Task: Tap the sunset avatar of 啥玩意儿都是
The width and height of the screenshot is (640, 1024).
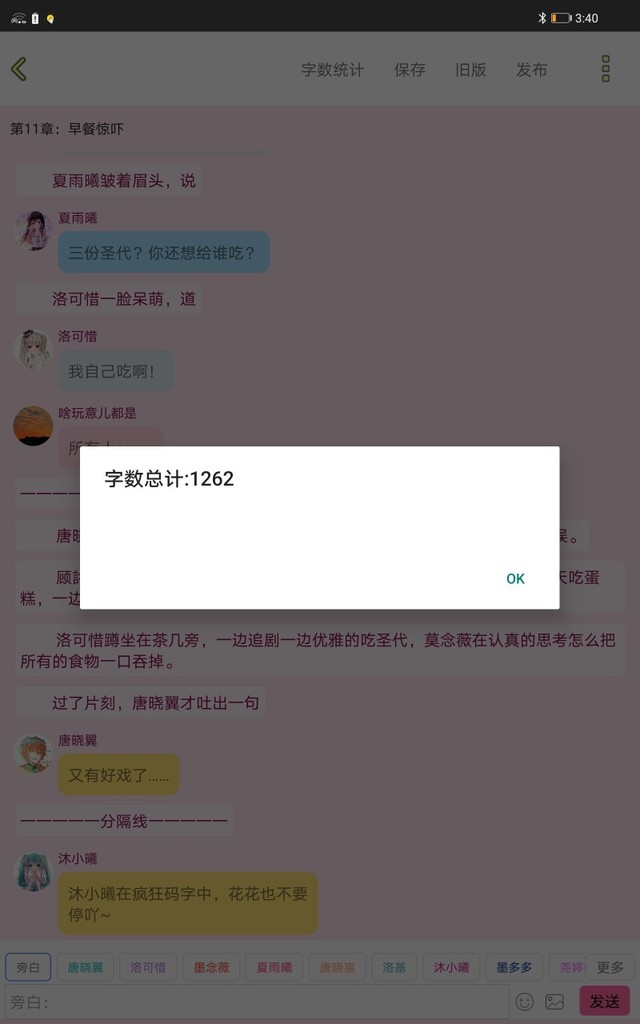Action: point(33,426)
